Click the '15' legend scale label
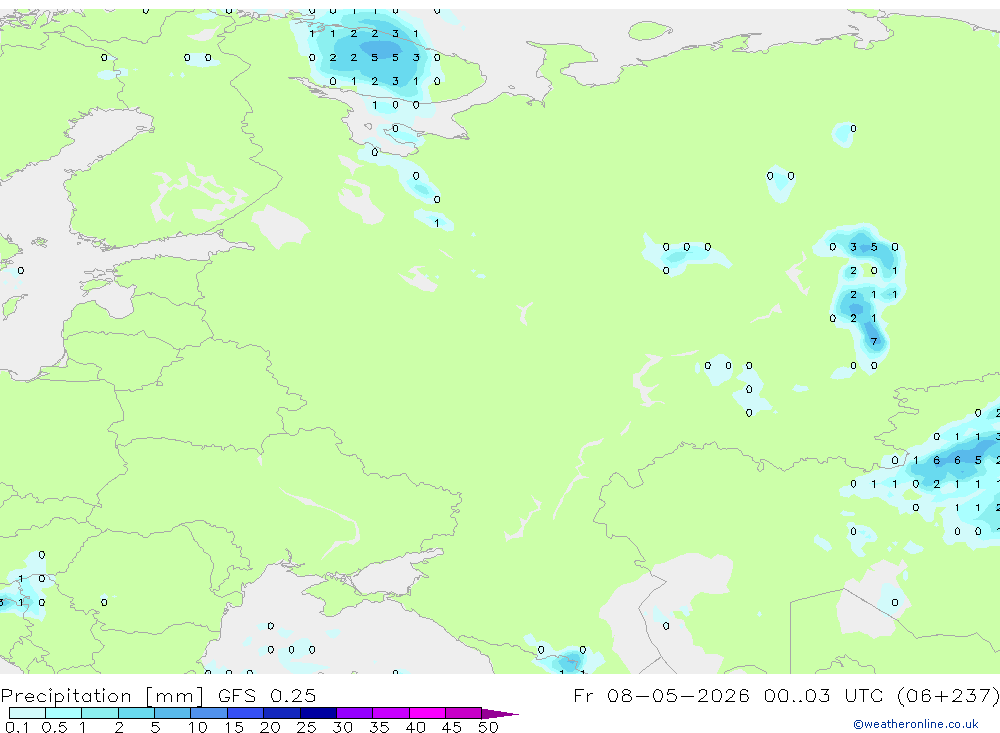 [234, 727]
